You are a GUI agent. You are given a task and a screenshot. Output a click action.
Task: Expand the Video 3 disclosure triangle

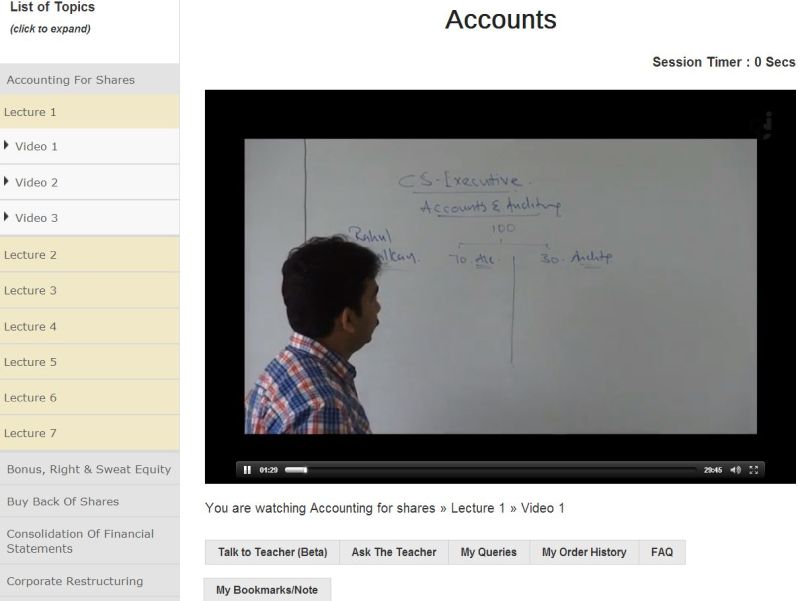(7, 217)
